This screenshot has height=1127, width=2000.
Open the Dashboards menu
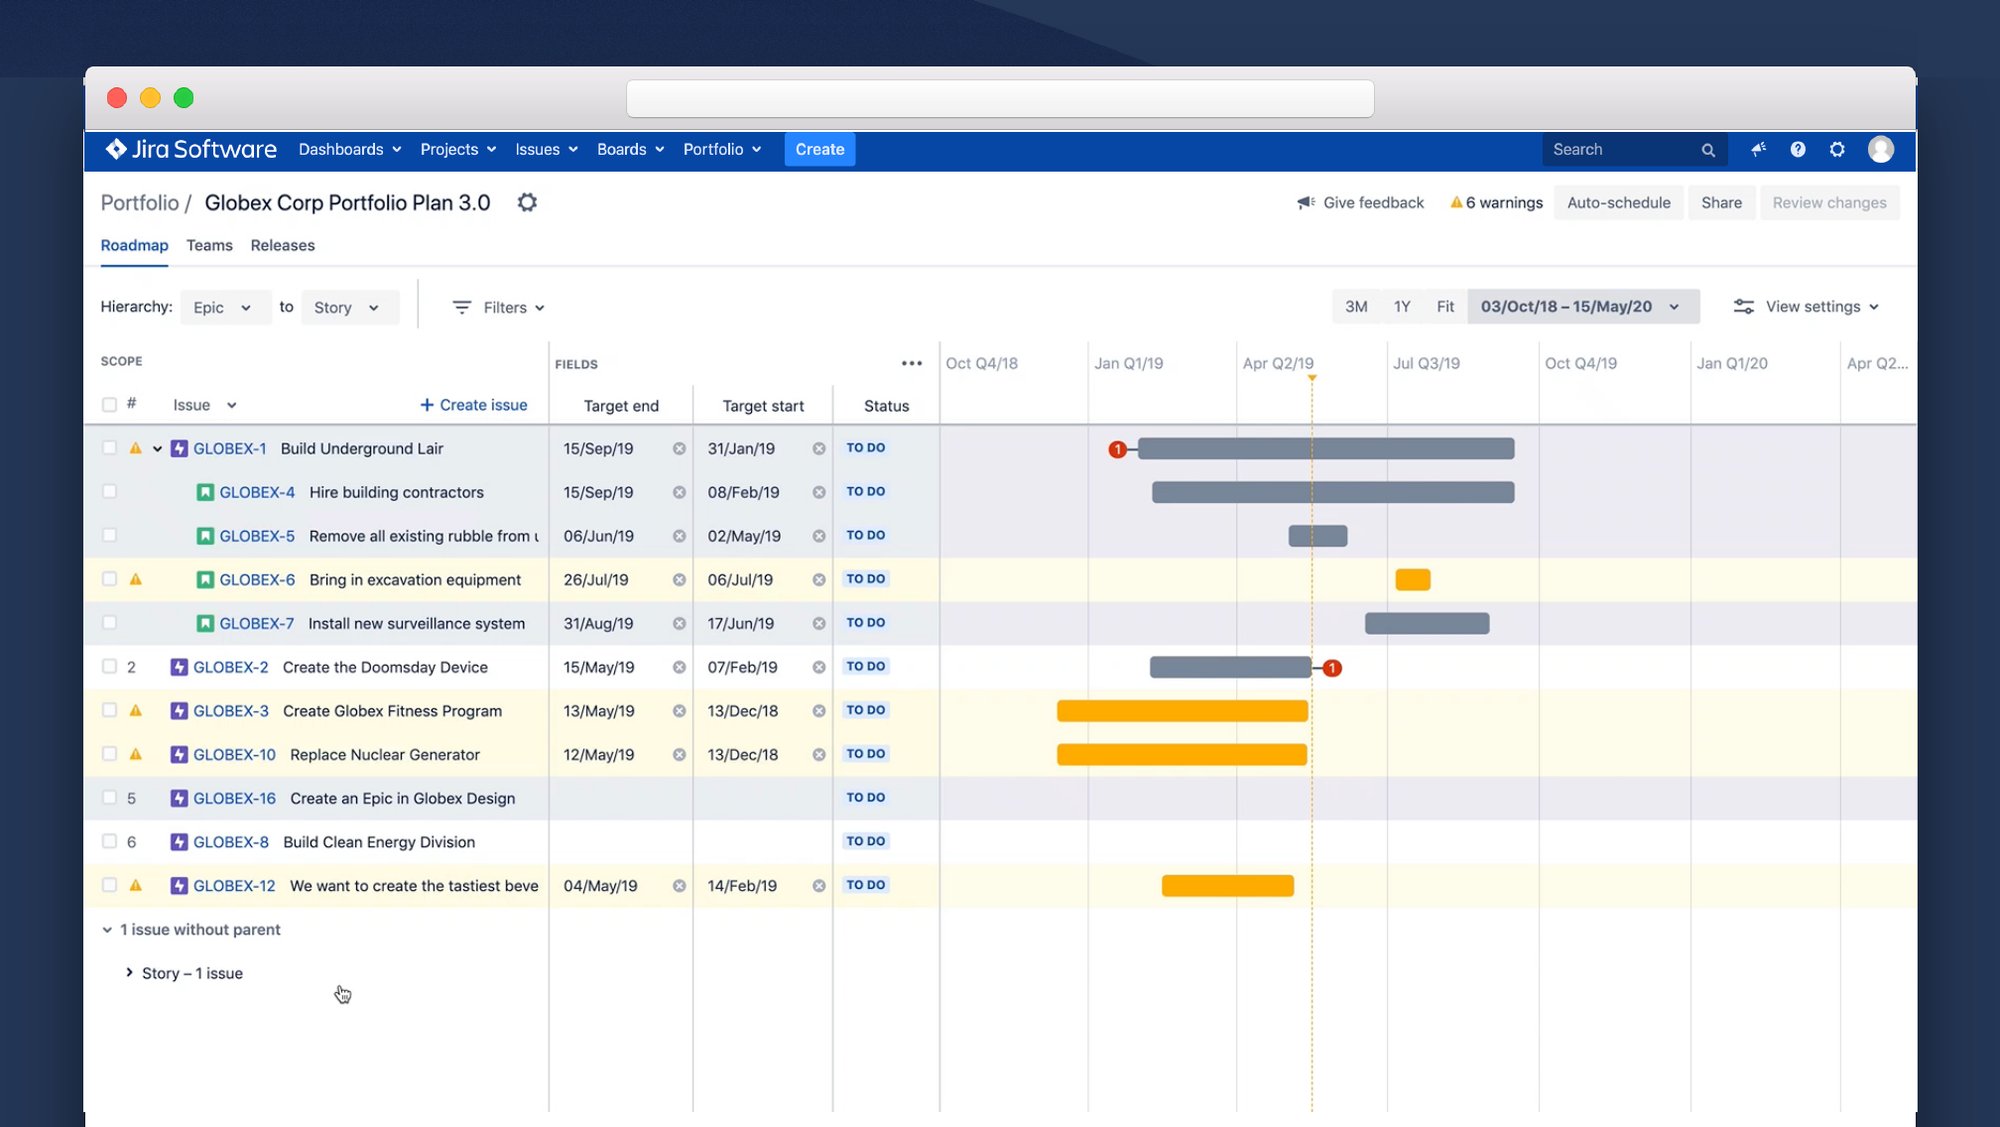tap(350, 150)
